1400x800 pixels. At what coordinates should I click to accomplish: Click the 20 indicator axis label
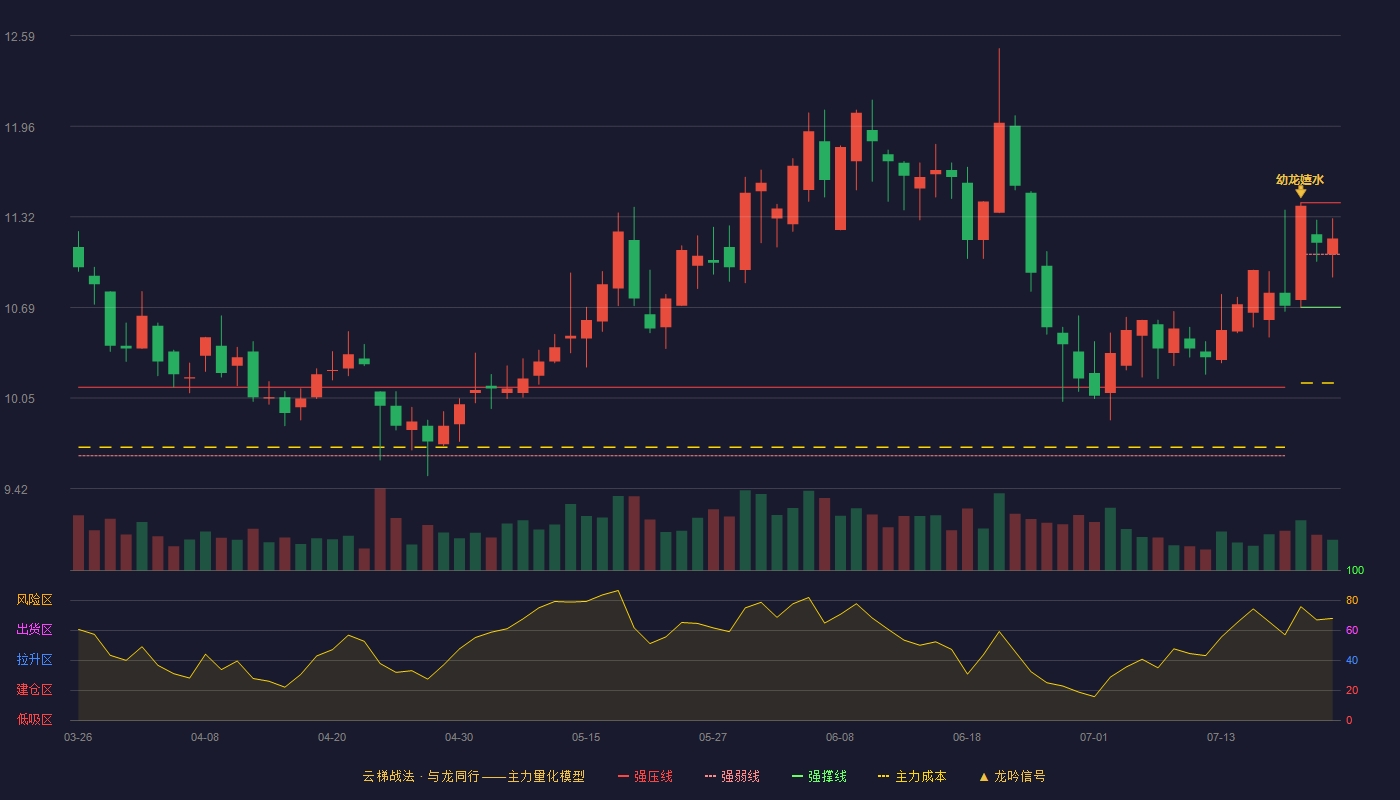pos(1352,690)
